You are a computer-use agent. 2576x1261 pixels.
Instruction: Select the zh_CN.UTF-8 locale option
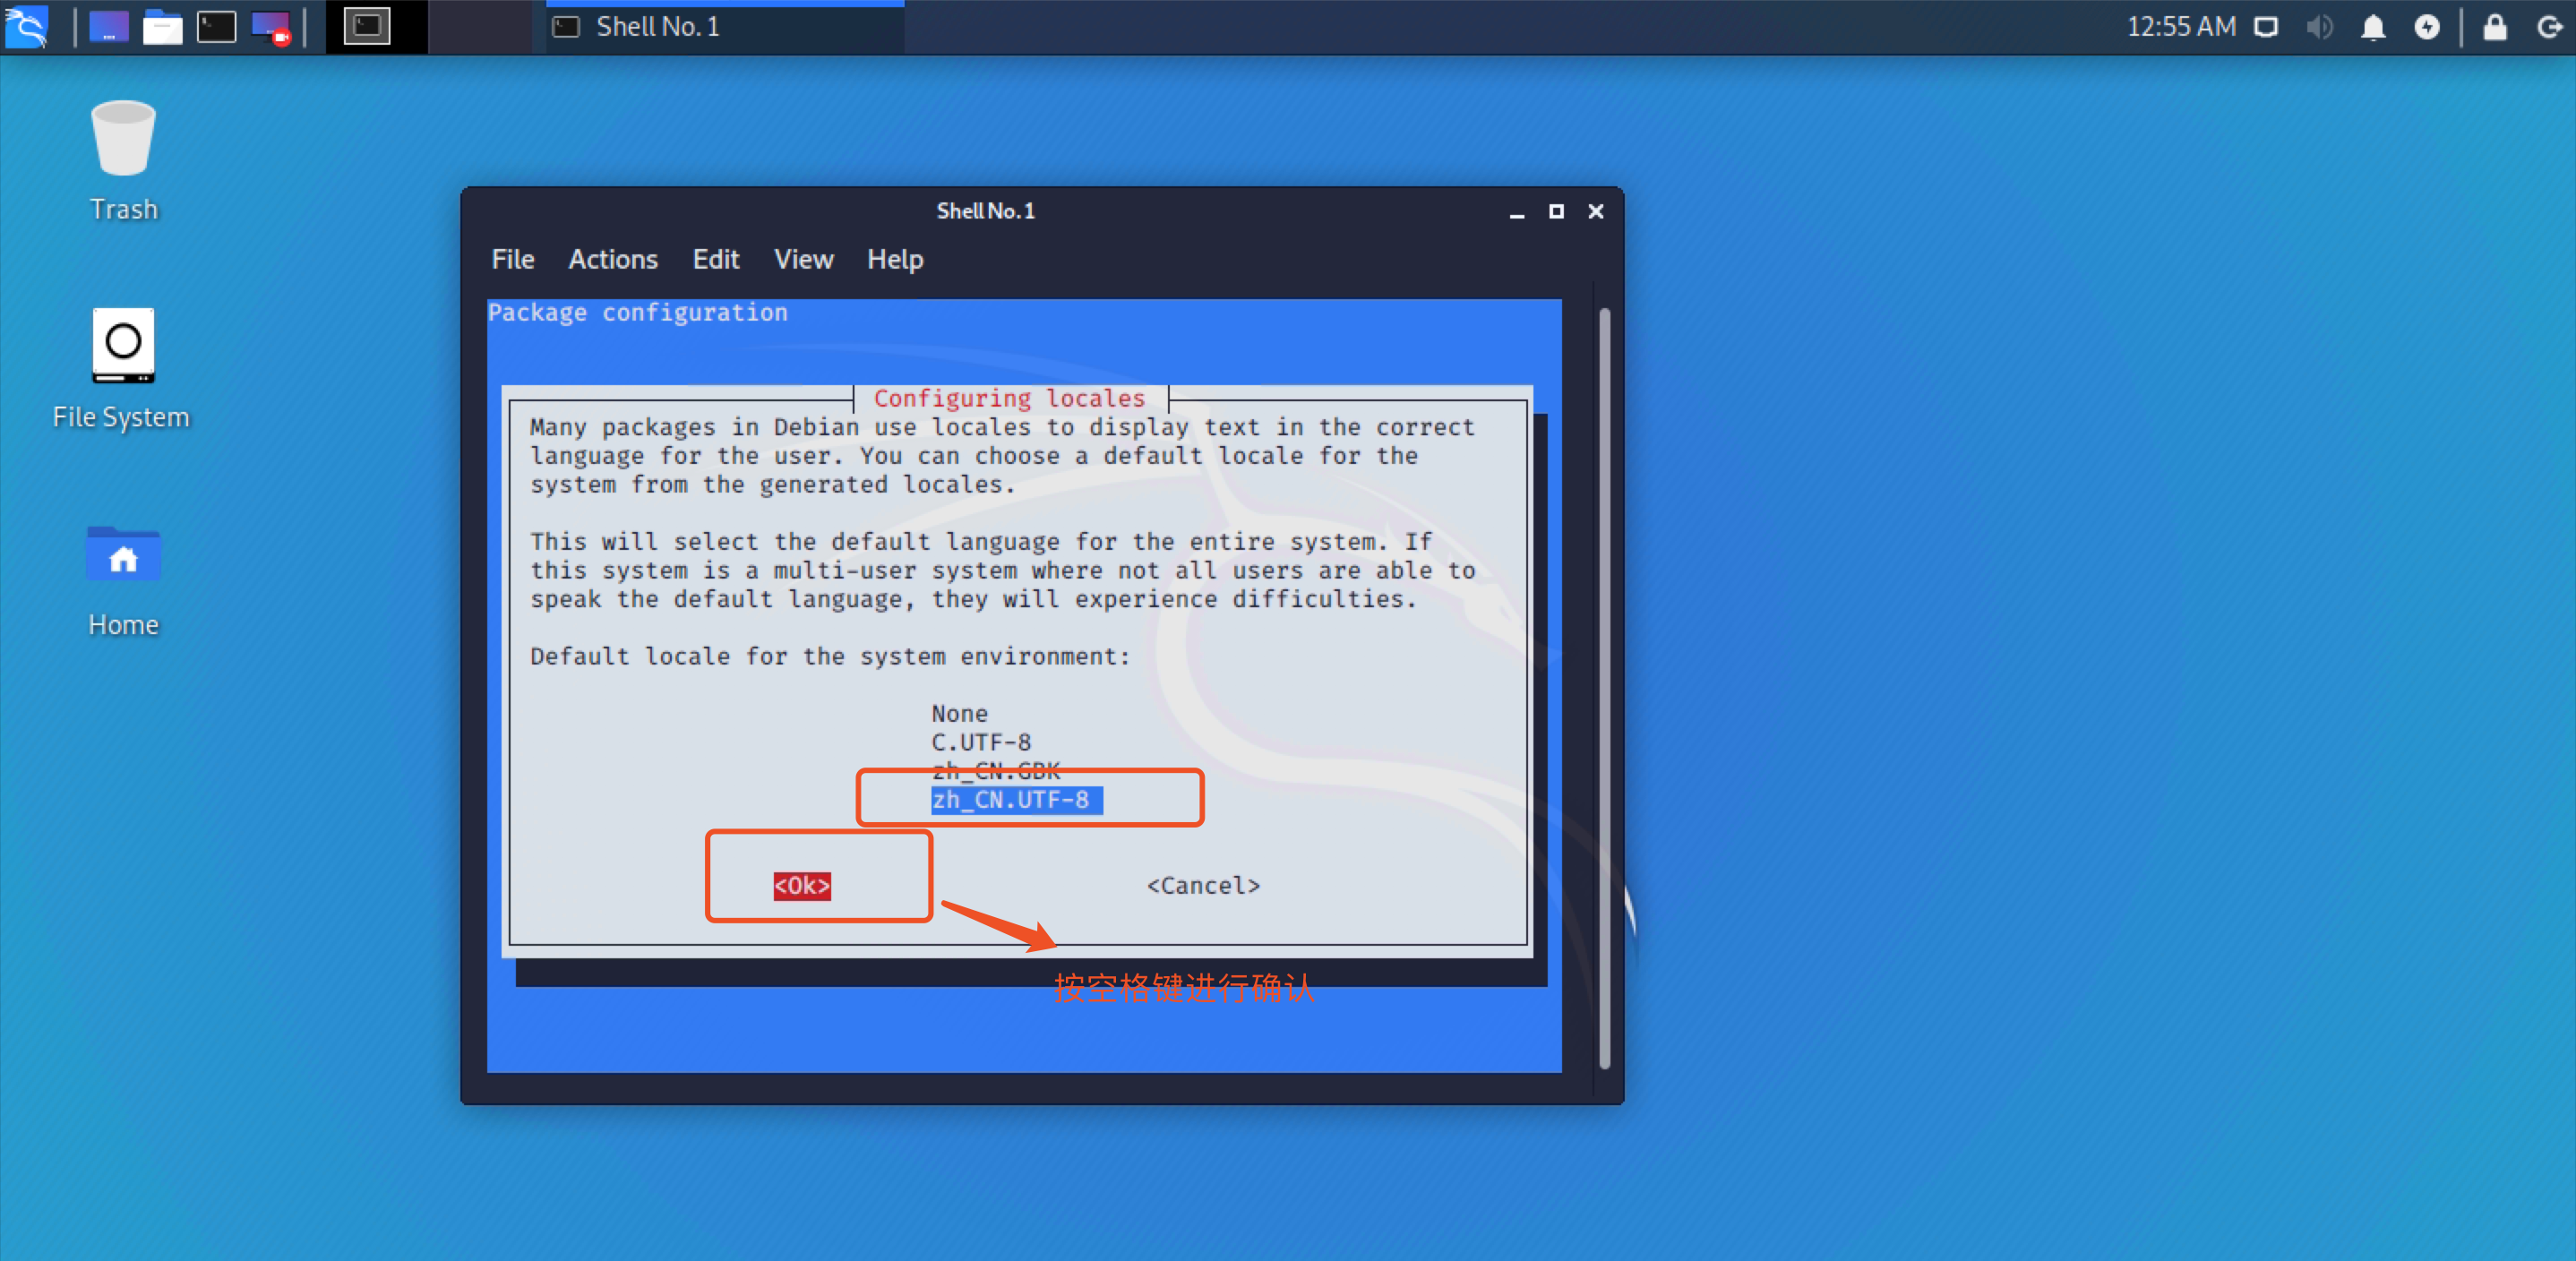1012,800
